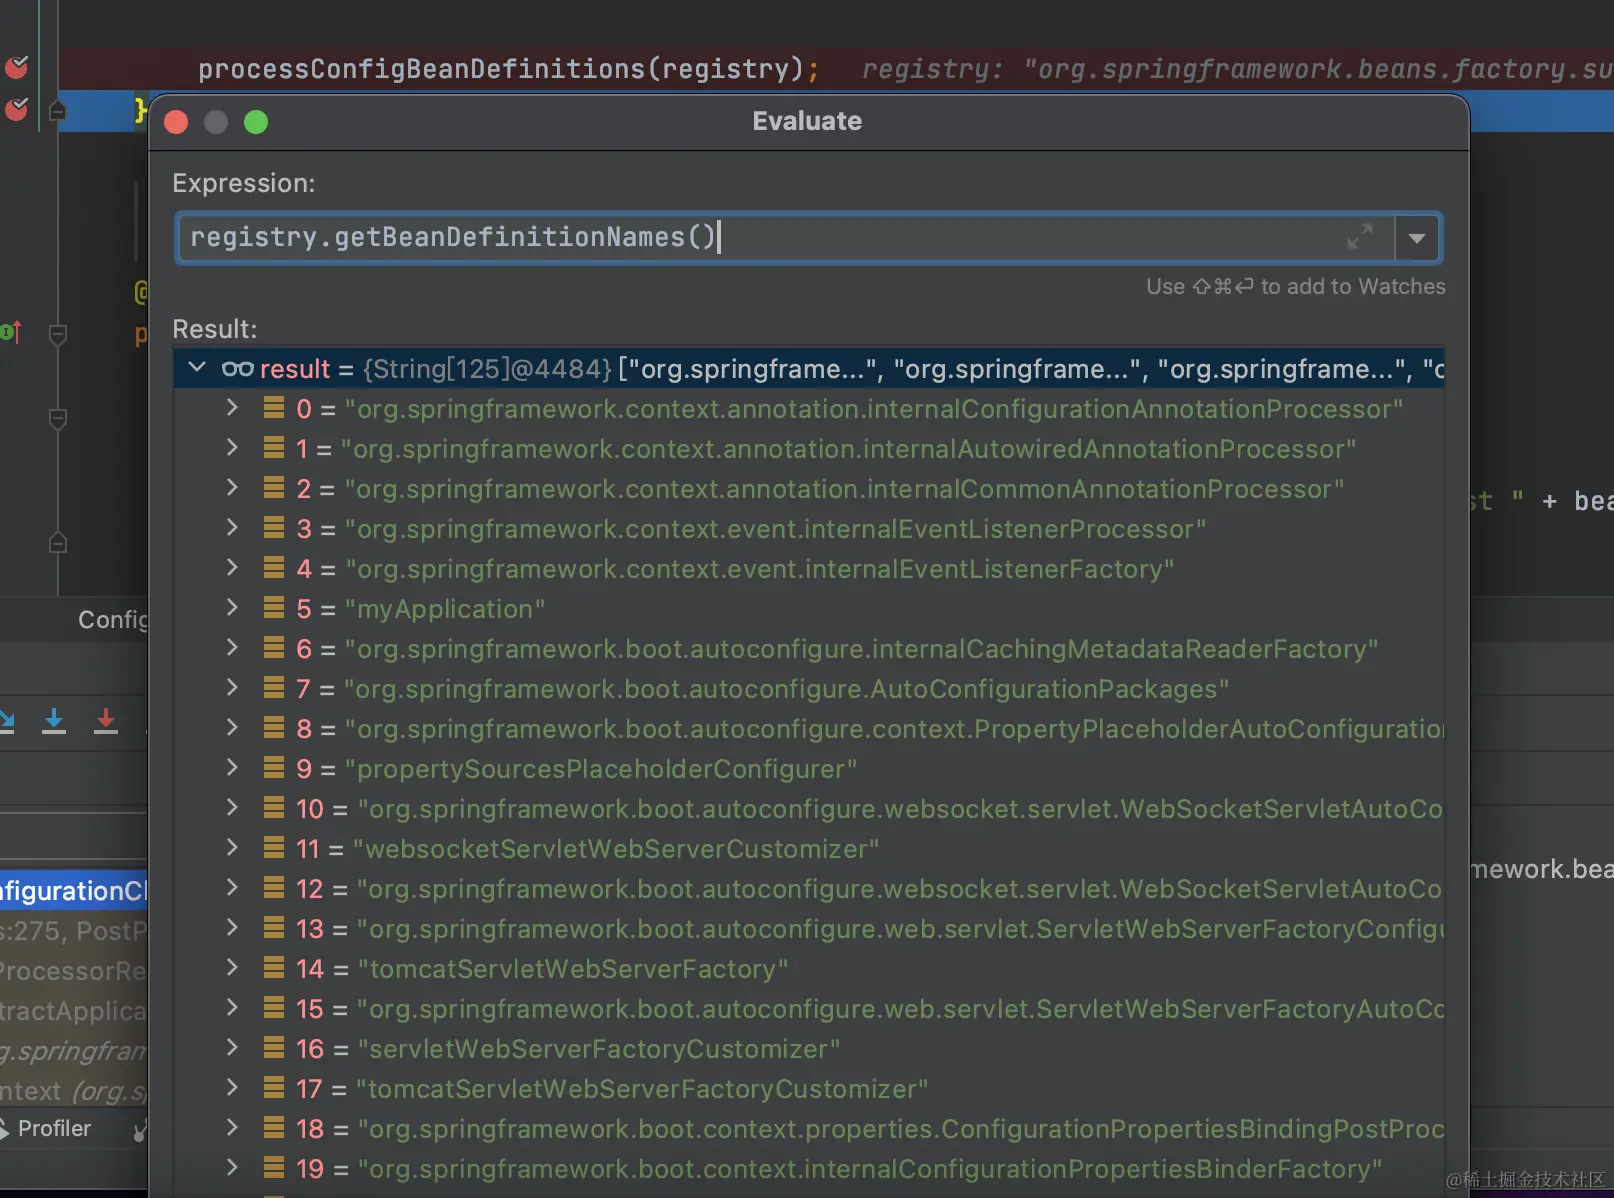Select the internalConfigurationAnnotationProcessor value text

click(x=874, y=409)
